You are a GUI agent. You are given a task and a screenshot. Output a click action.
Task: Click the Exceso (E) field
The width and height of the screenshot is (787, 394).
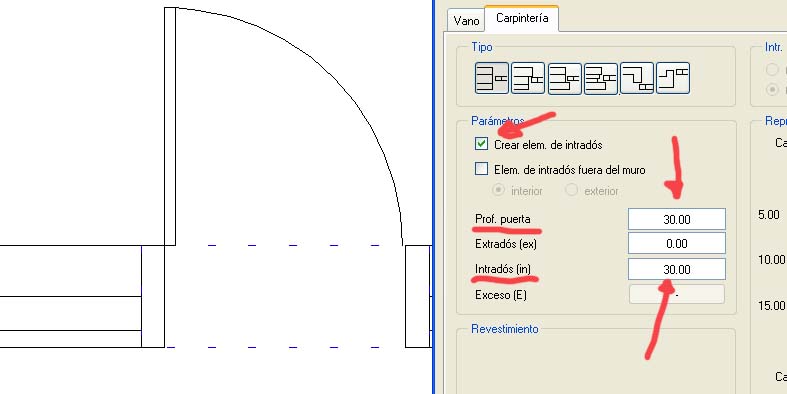677,295
